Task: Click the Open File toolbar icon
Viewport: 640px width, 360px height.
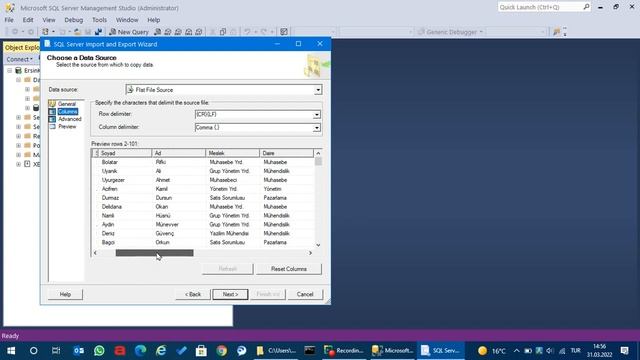Action: (78, 32)
